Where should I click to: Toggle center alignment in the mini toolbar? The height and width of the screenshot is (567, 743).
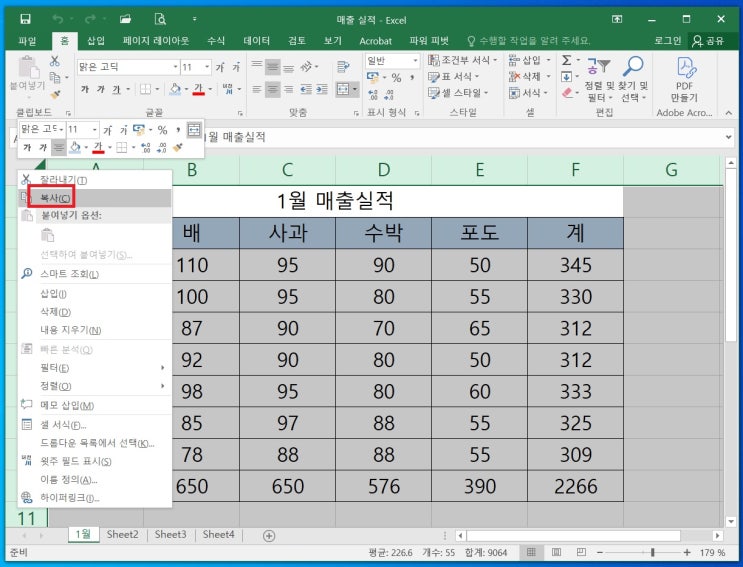pyautogui.click(x=59, y=148)
